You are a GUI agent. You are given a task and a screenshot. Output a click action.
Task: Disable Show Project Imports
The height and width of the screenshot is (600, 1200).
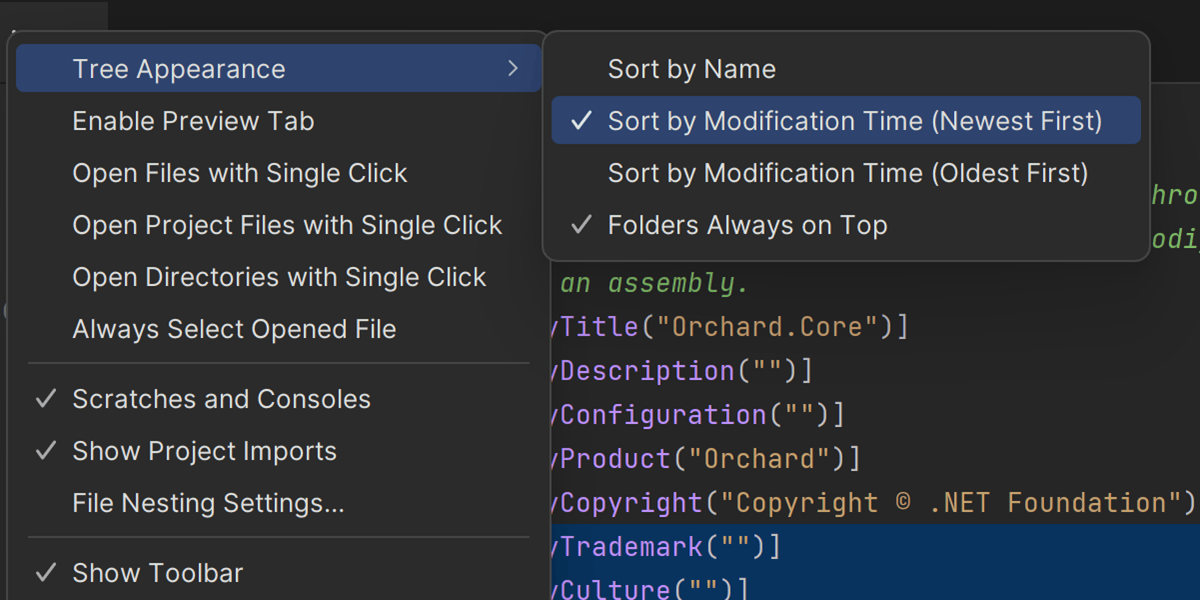(204, 451)
